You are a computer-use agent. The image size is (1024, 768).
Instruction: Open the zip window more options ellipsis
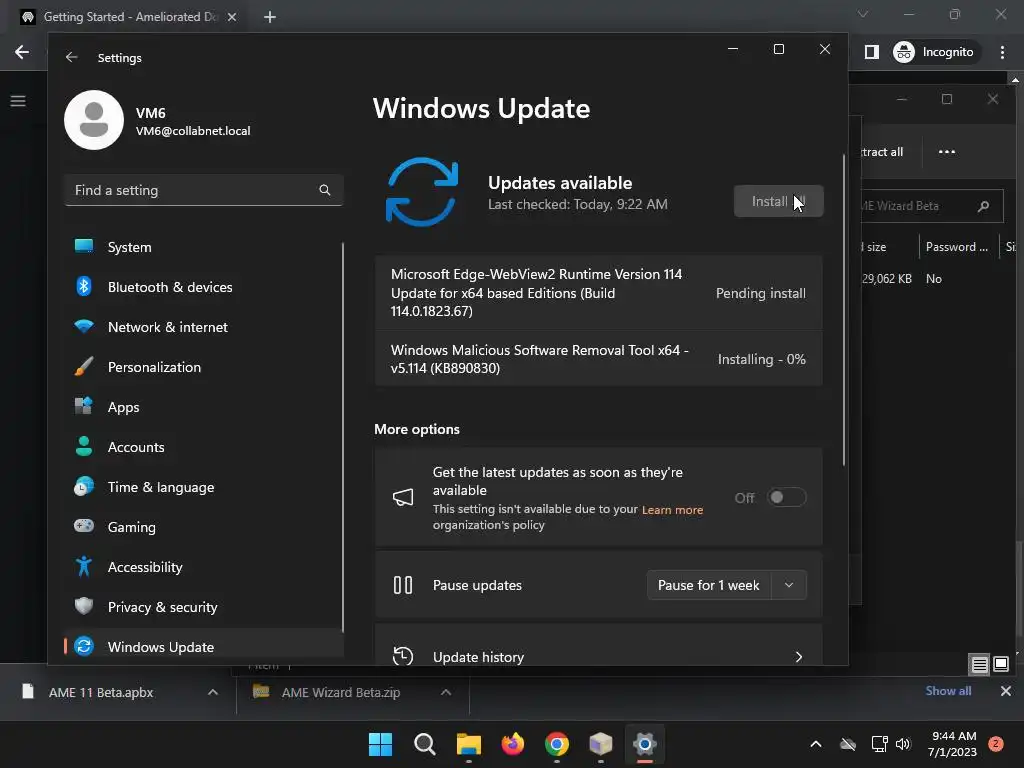click(947, 152)
